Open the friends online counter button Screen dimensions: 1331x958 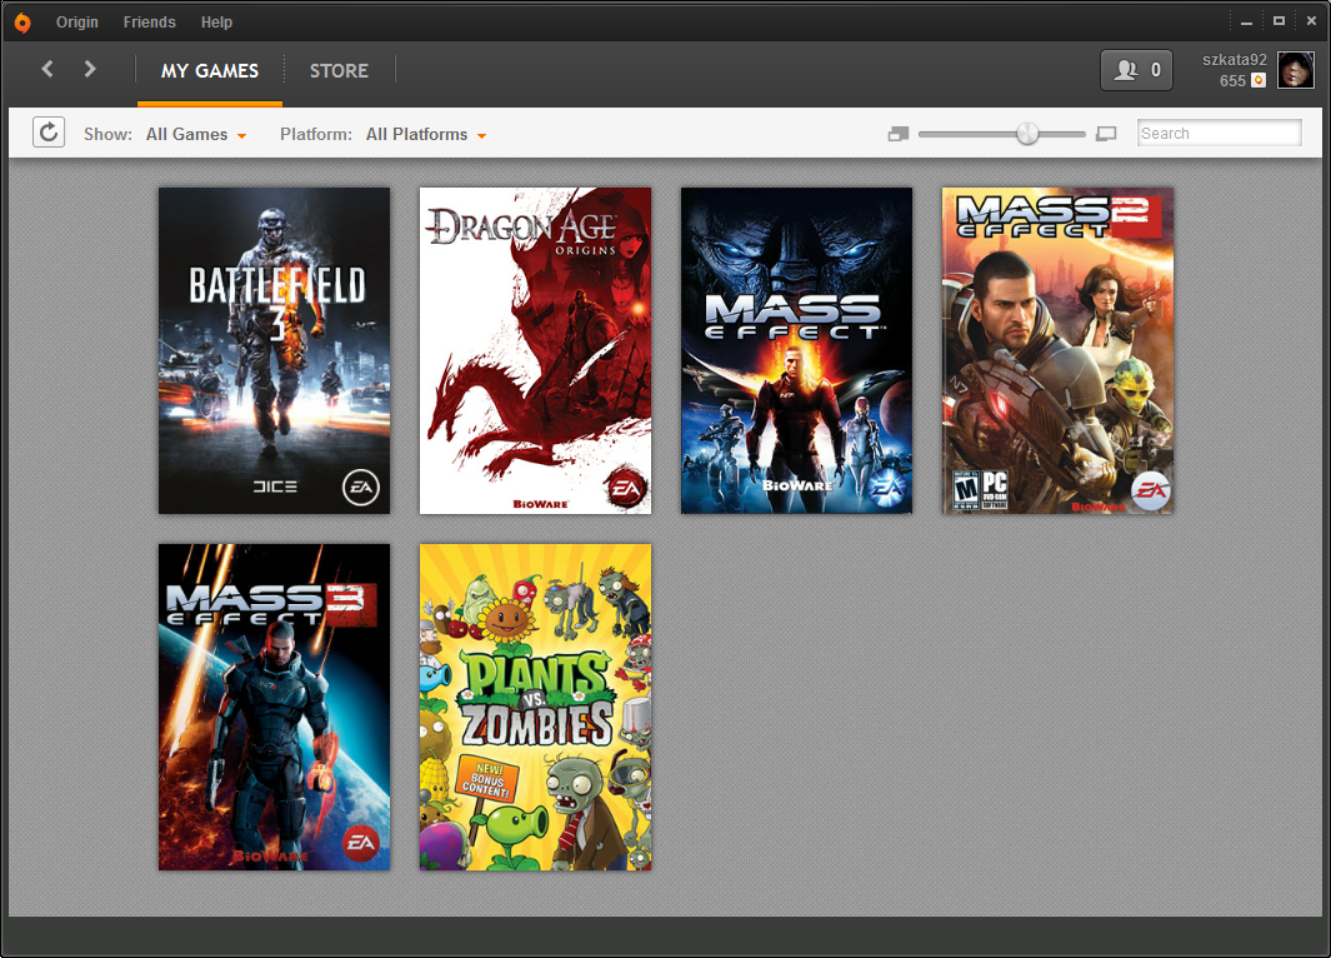point(1136,70)
